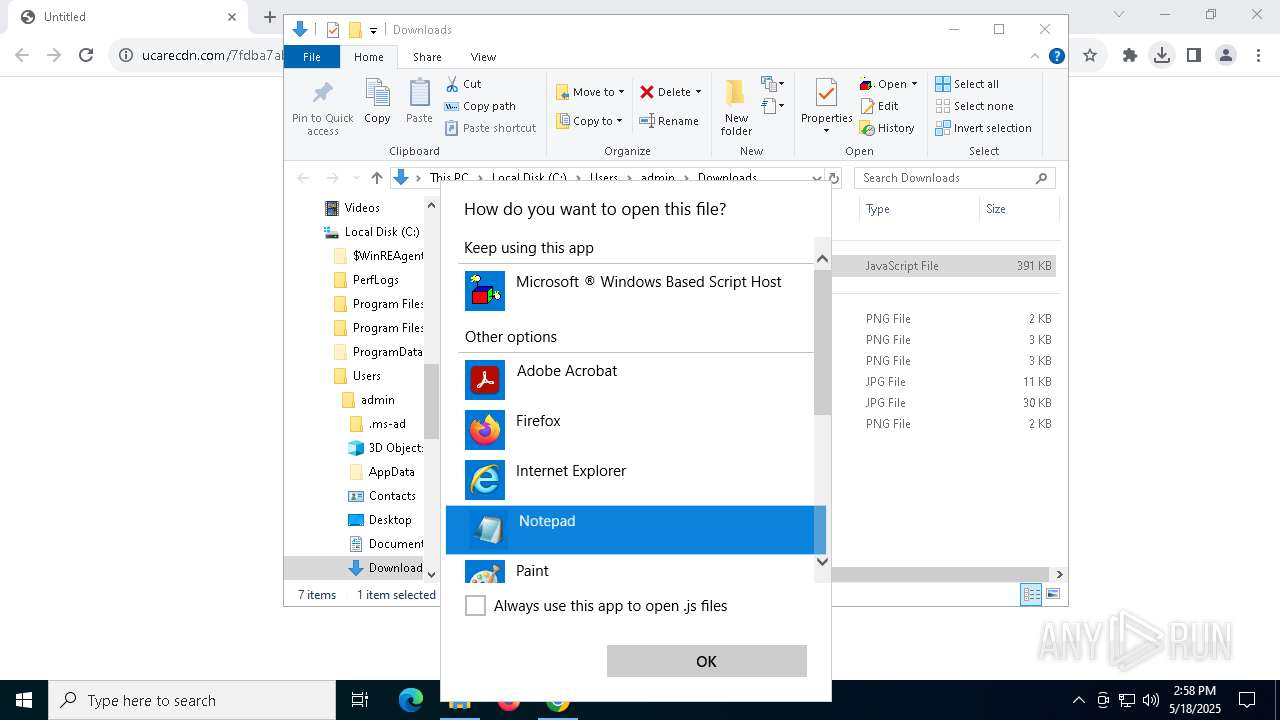Click Invert selection in the ribbon

pyautogui.click(x=983, y=128)
